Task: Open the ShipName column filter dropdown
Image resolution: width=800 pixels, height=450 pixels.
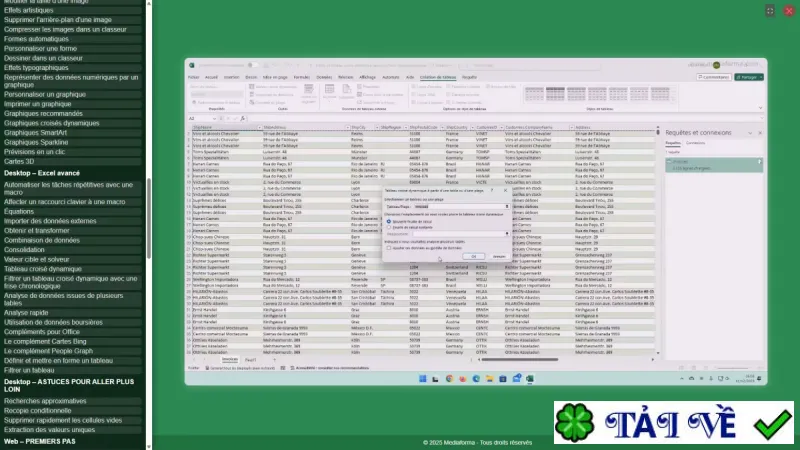Action: [x=259, y=128]
